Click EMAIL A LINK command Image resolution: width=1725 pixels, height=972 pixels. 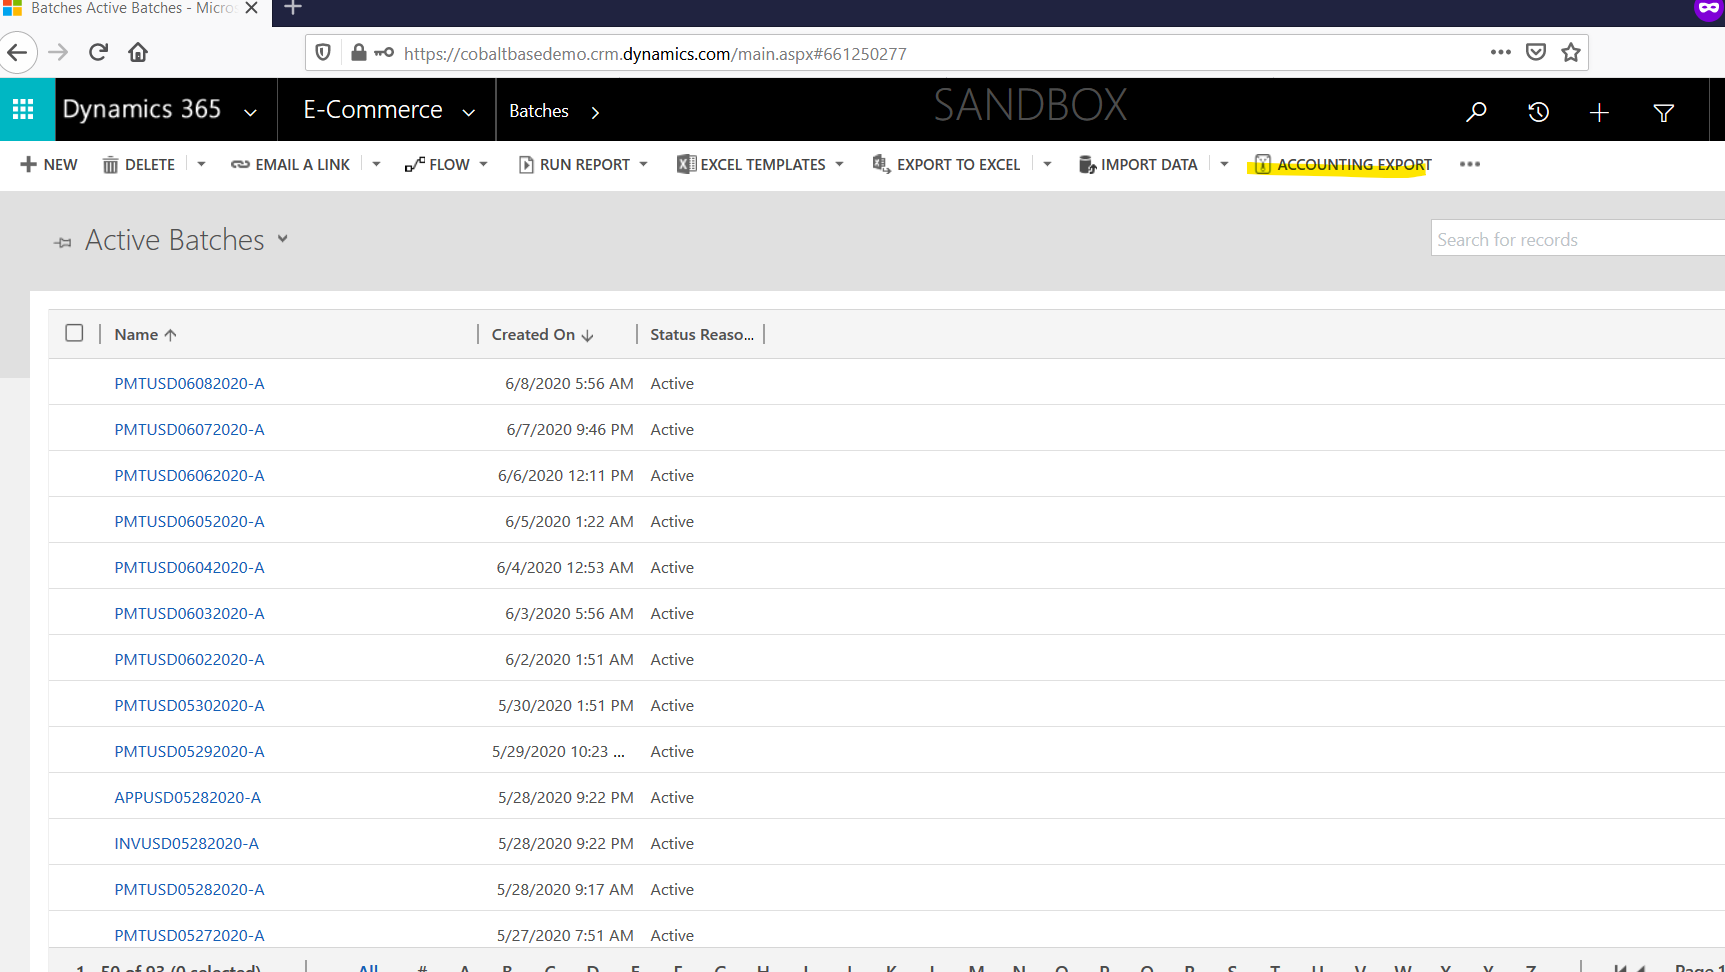pos(291,164)
